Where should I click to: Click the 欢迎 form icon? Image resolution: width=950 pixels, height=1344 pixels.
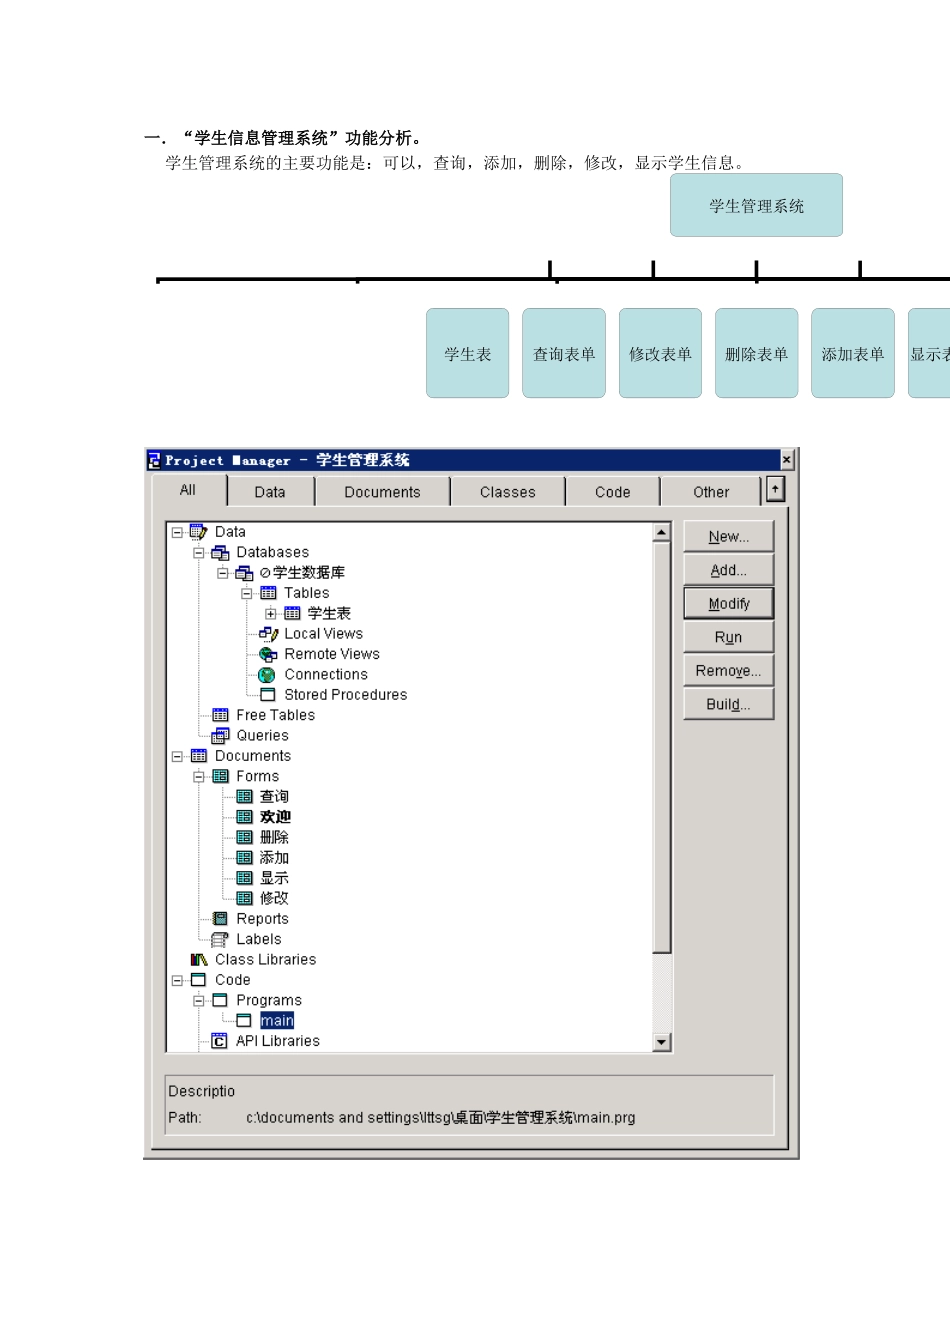click(244, 817)
